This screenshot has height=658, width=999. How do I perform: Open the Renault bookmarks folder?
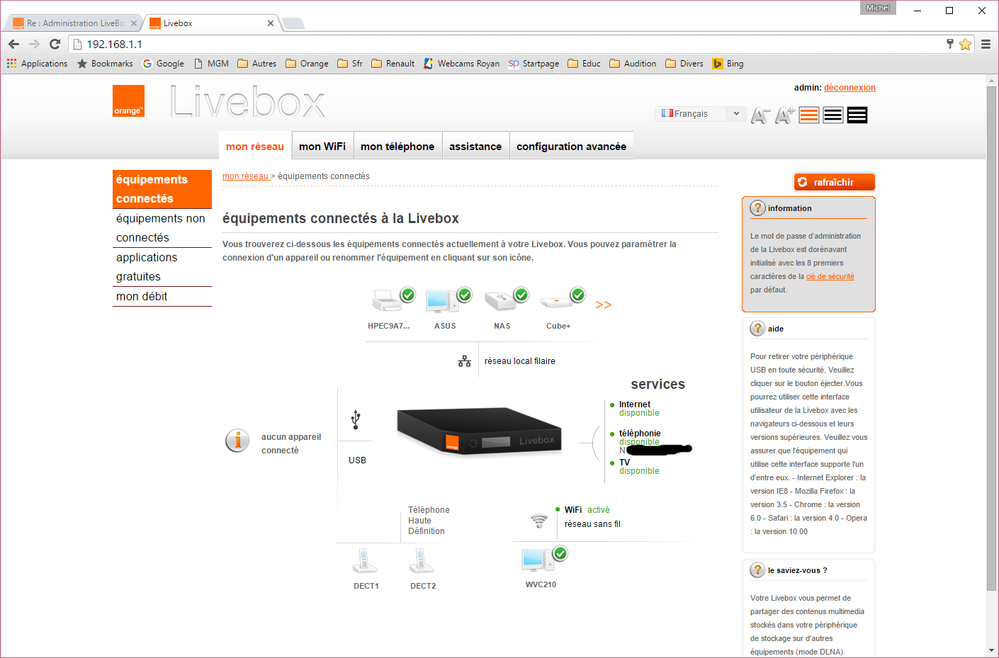(x=392, y=64)
